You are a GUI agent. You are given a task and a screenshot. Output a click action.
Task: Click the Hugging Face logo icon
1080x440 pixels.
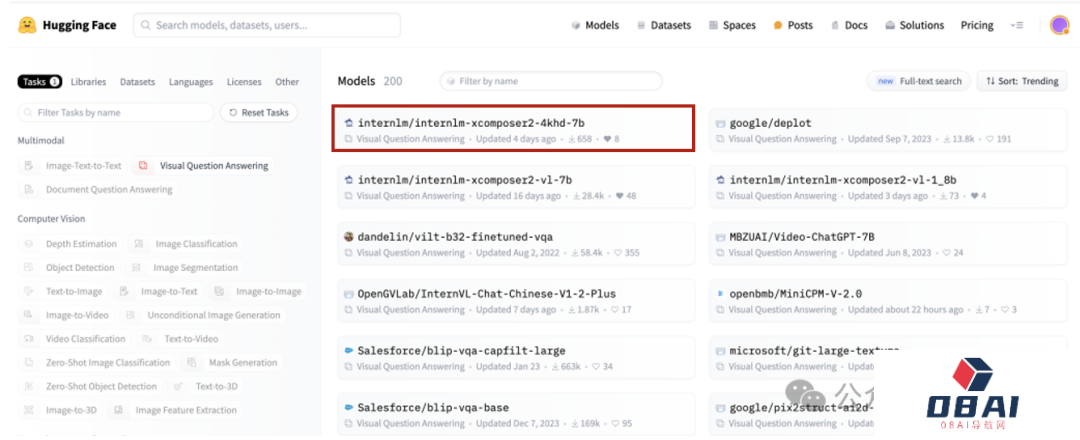pyautogui.click(x=27, y=25)
